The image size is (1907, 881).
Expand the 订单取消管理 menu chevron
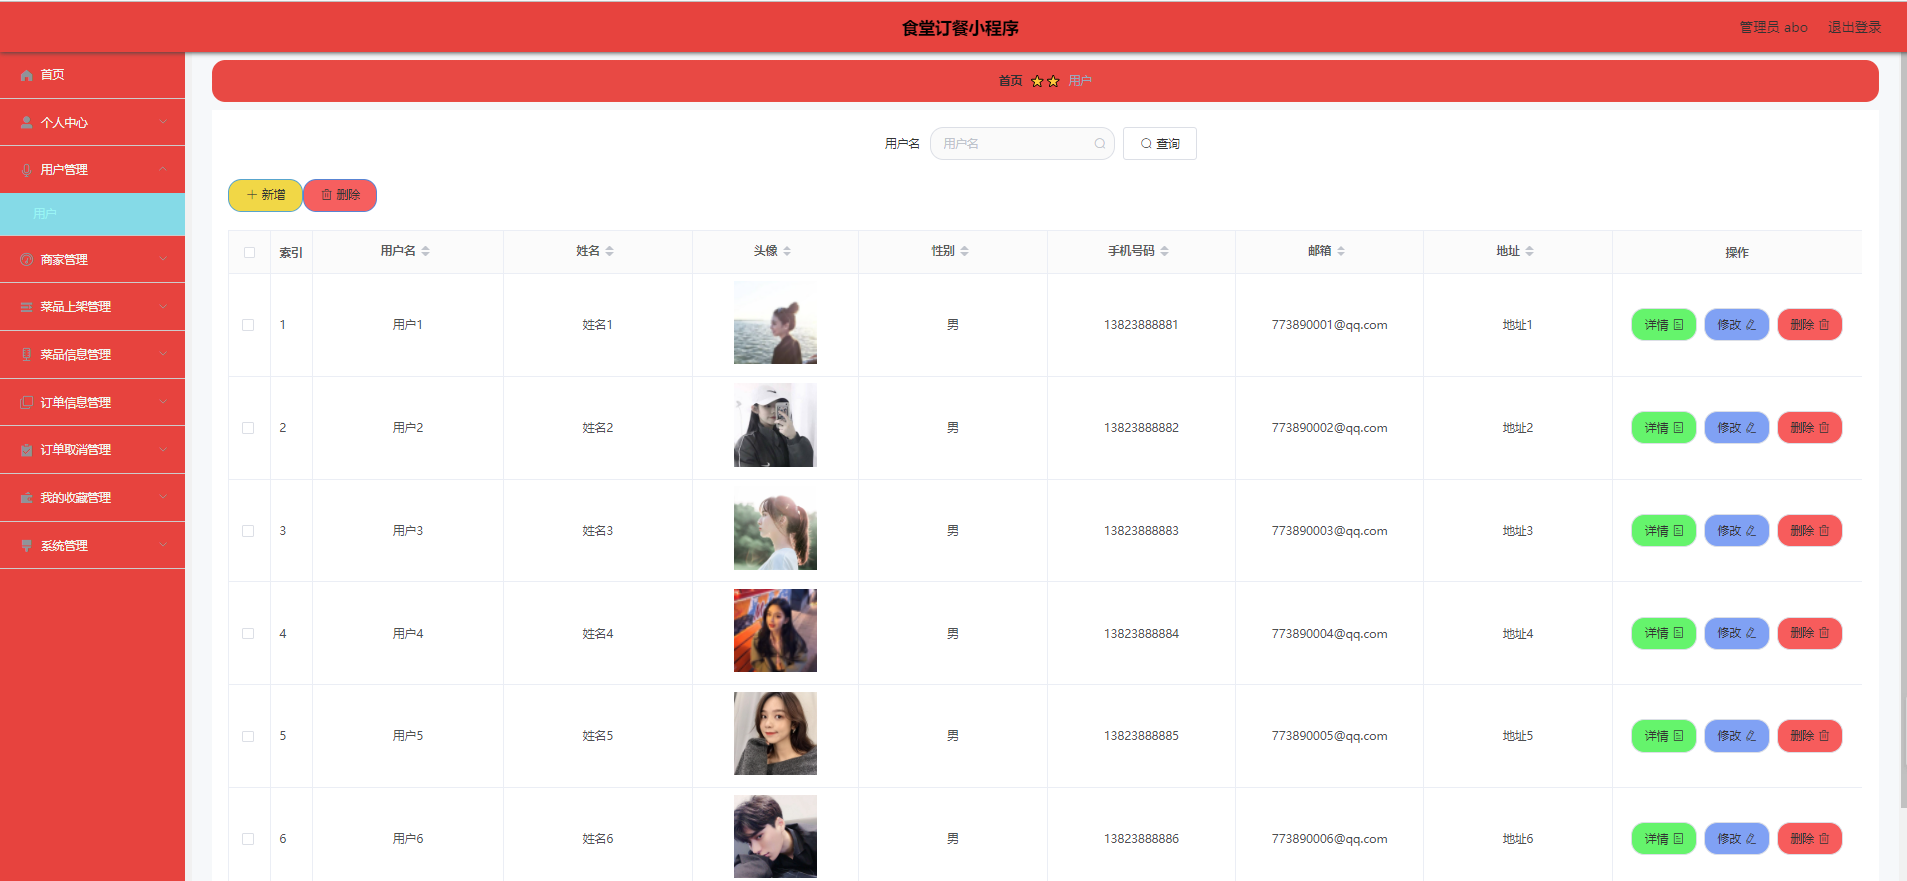pos(163,449)
